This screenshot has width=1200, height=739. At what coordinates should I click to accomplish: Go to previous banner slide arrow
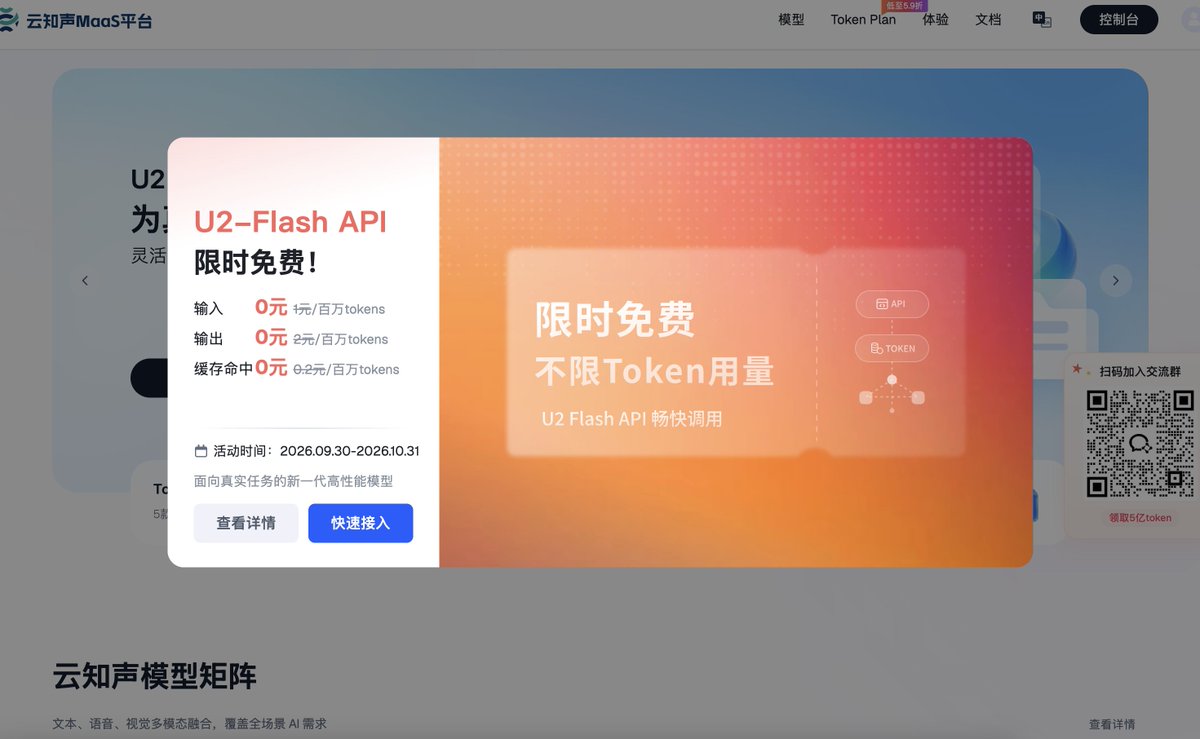point(85,281)
